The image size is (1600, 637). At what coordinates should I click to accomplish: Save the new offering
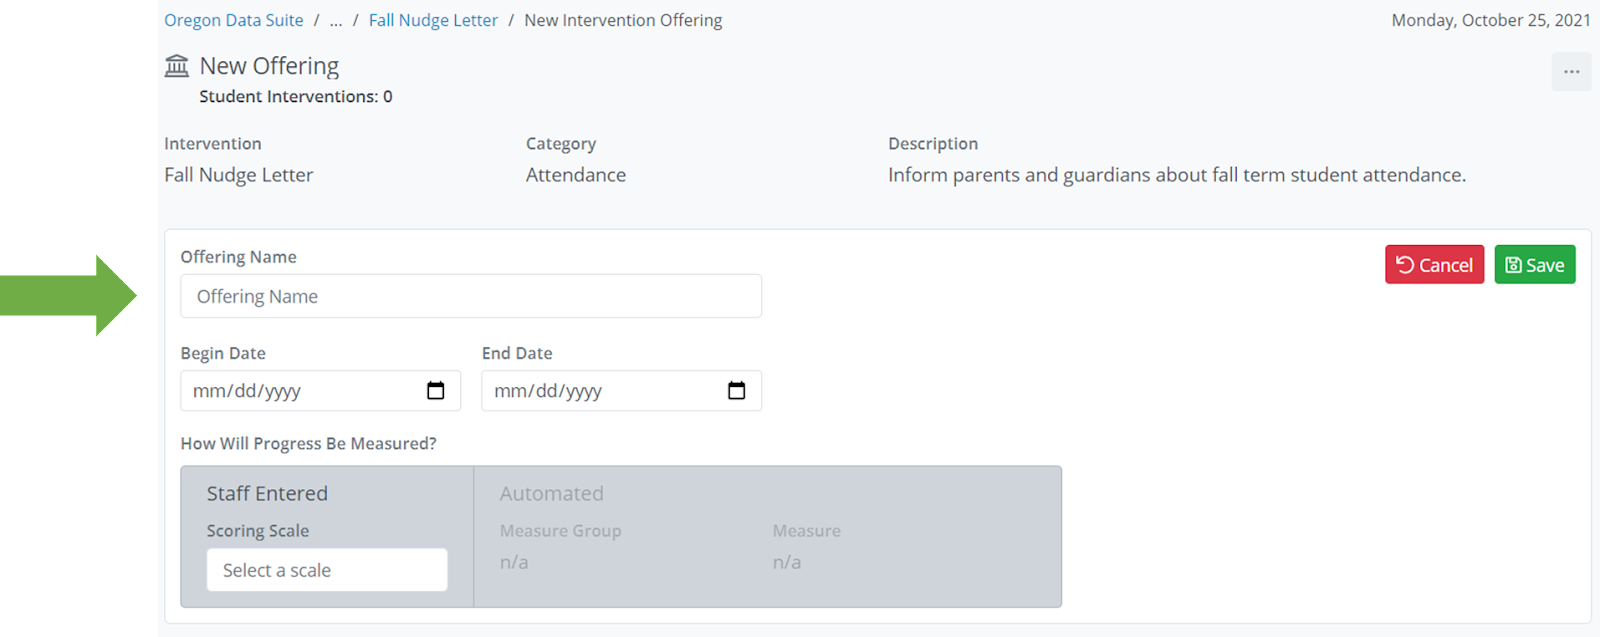point(1535,265)
